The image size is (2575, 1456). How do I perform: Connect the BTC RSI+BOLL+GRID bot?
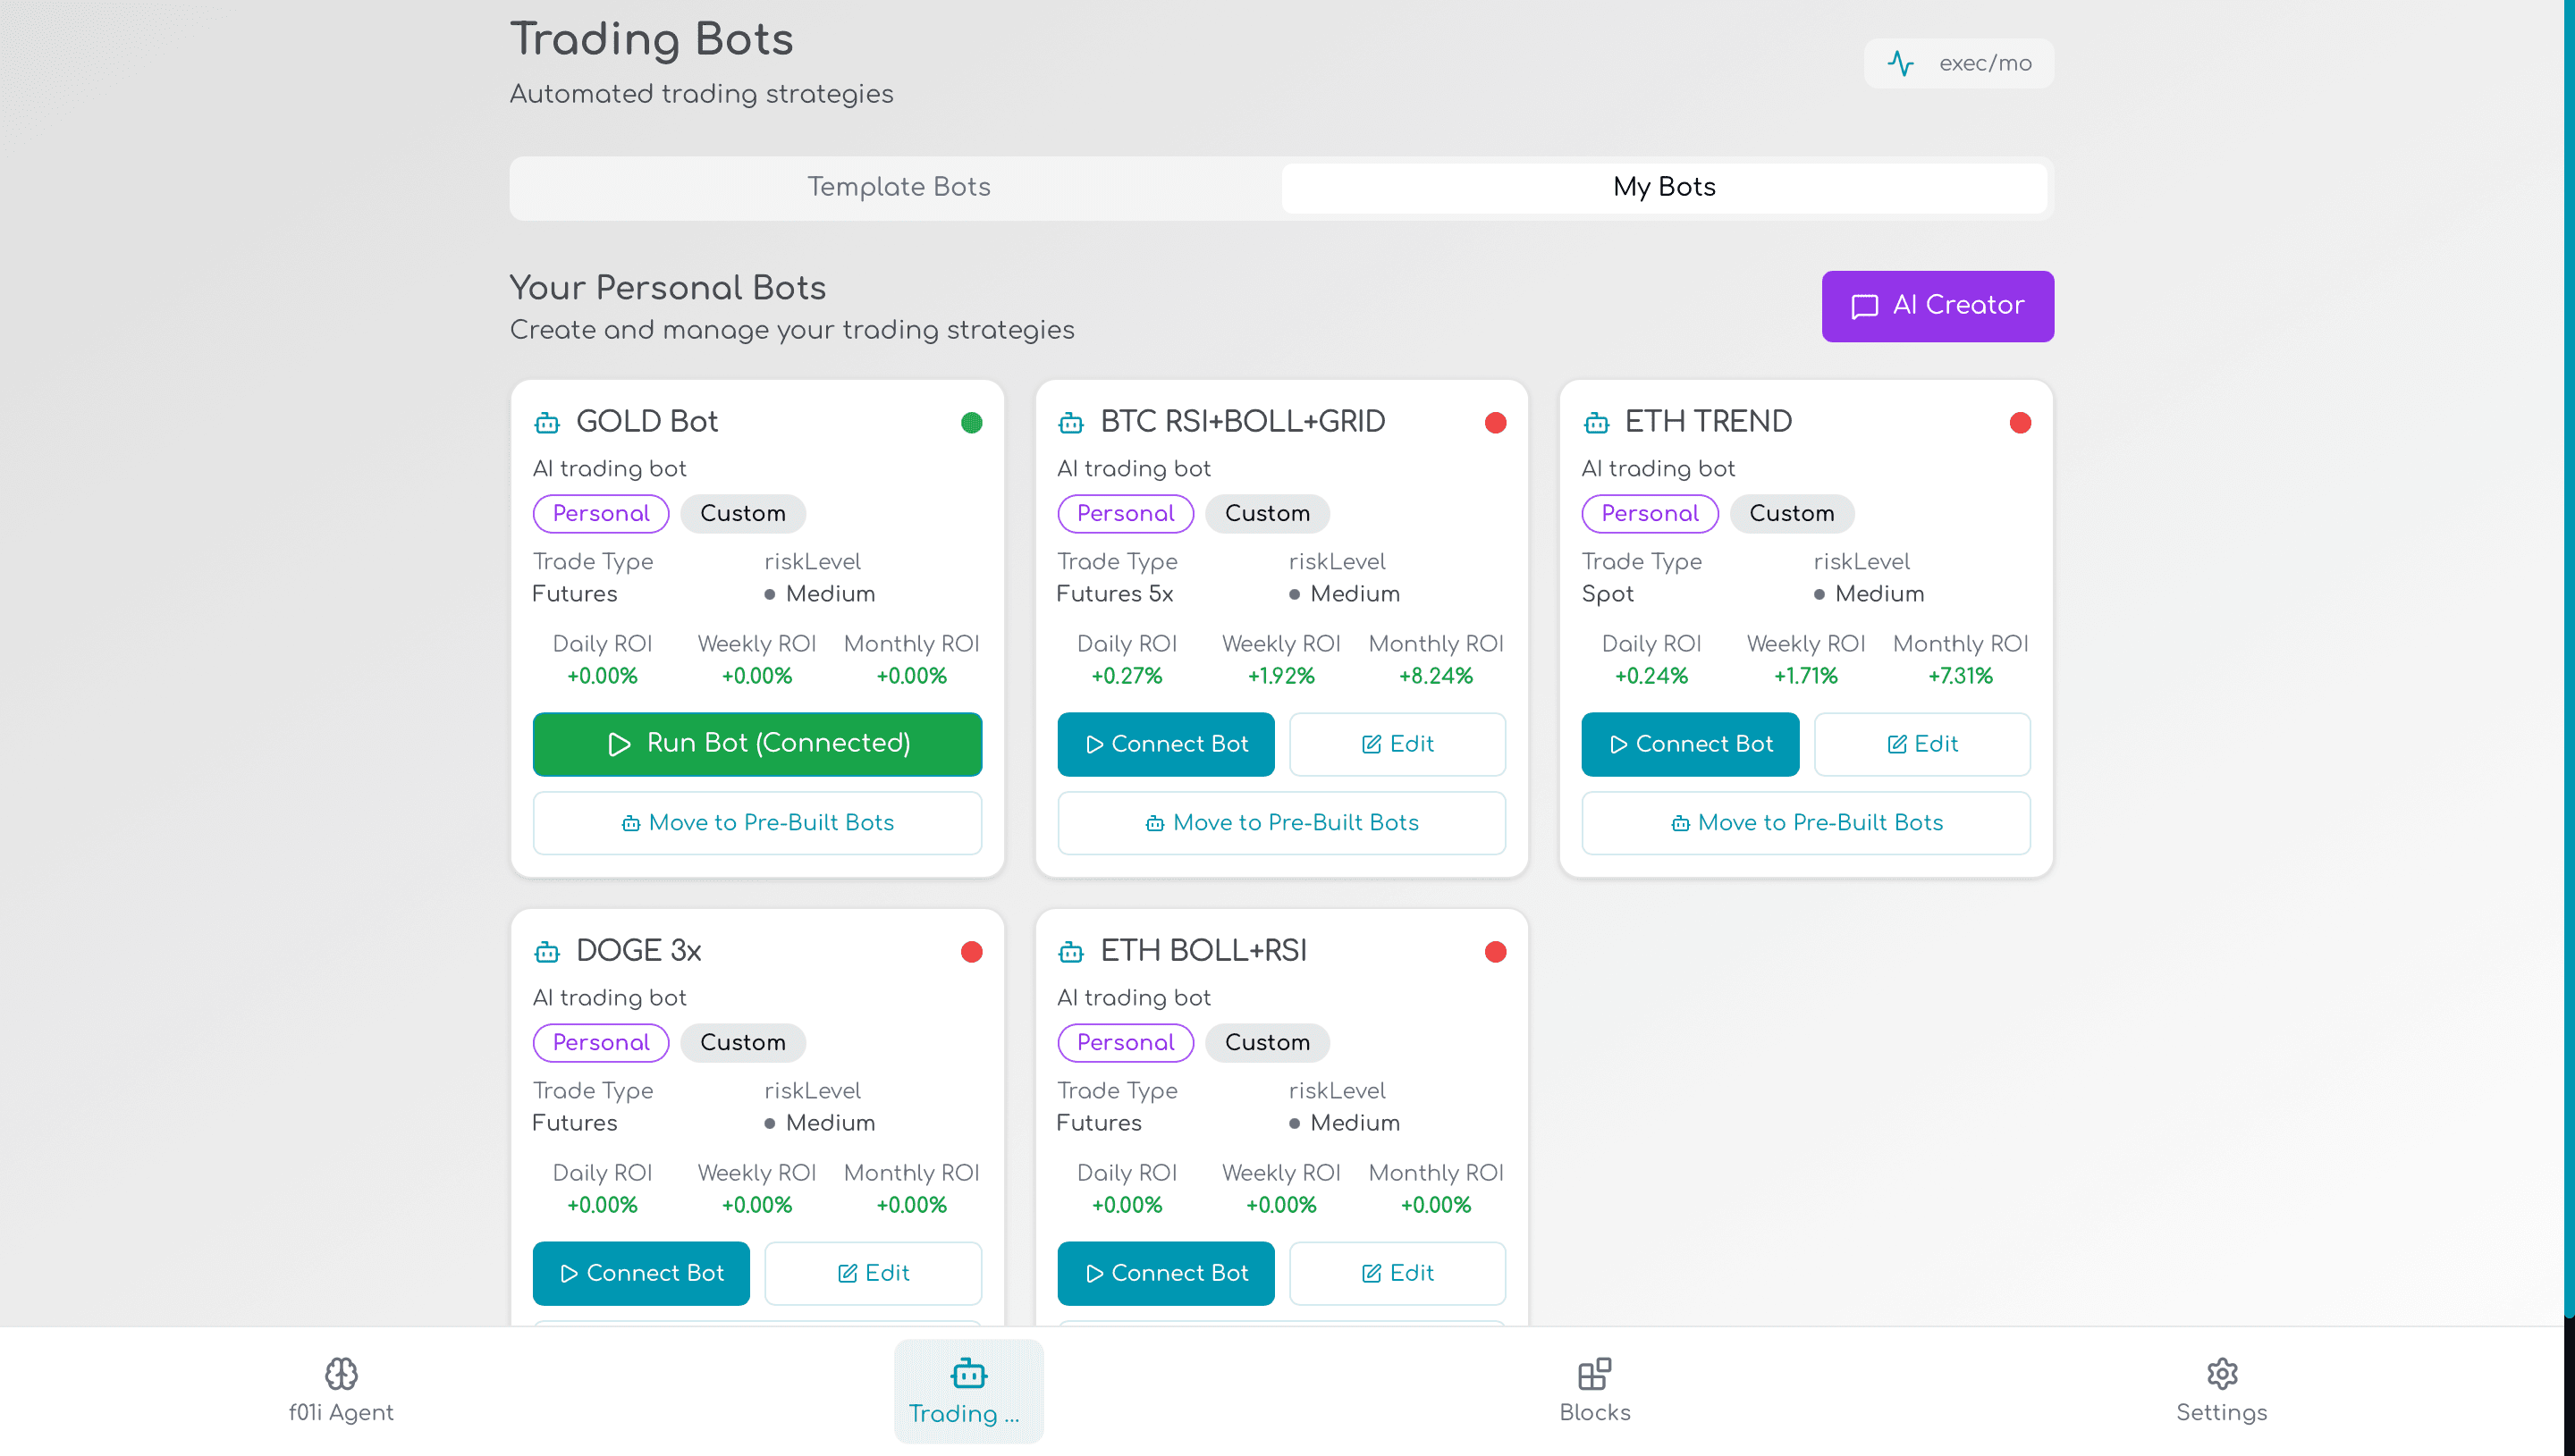click(x=1165, y=744)
